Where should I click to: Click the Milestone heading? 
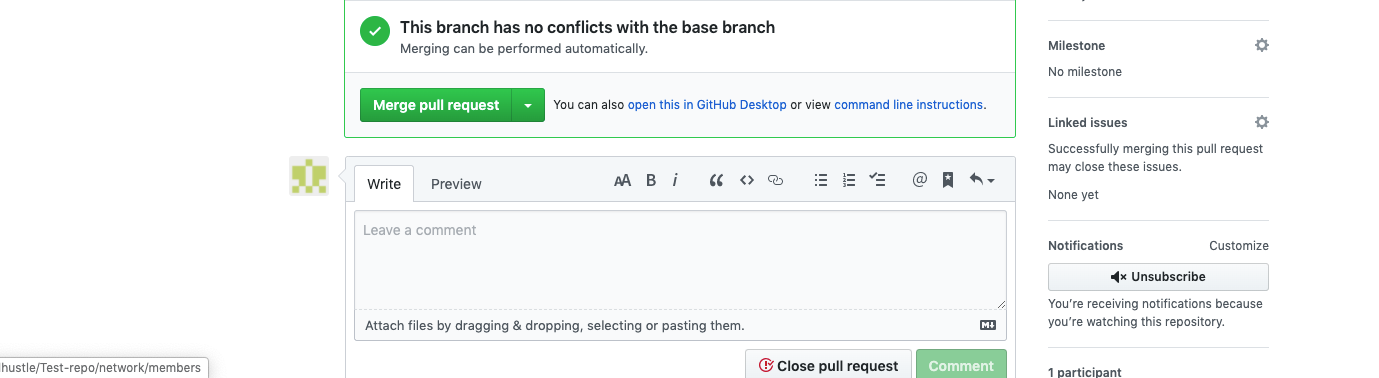pyautogui.click(x=1076, y=46)
